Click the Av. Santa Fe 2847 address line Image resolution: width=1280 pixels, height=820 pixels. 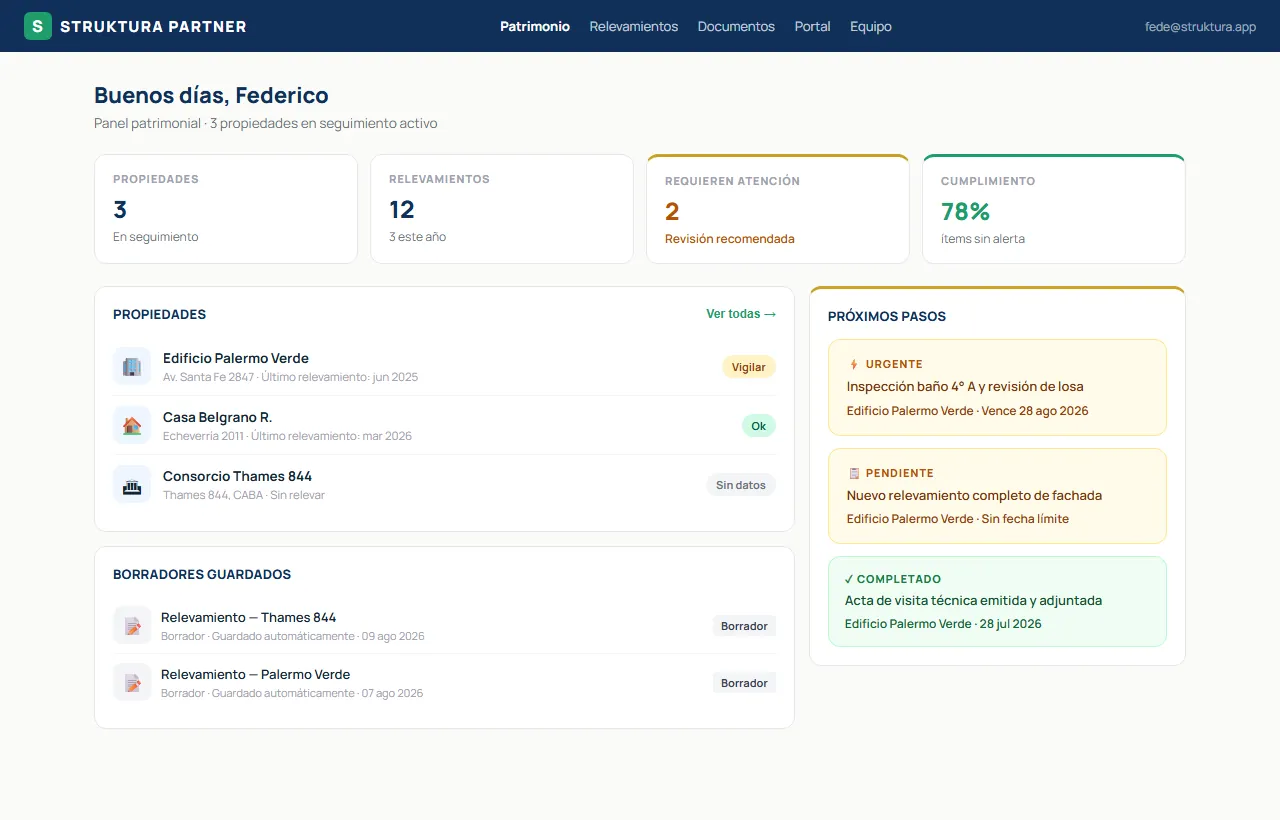(x=291, y=378)
